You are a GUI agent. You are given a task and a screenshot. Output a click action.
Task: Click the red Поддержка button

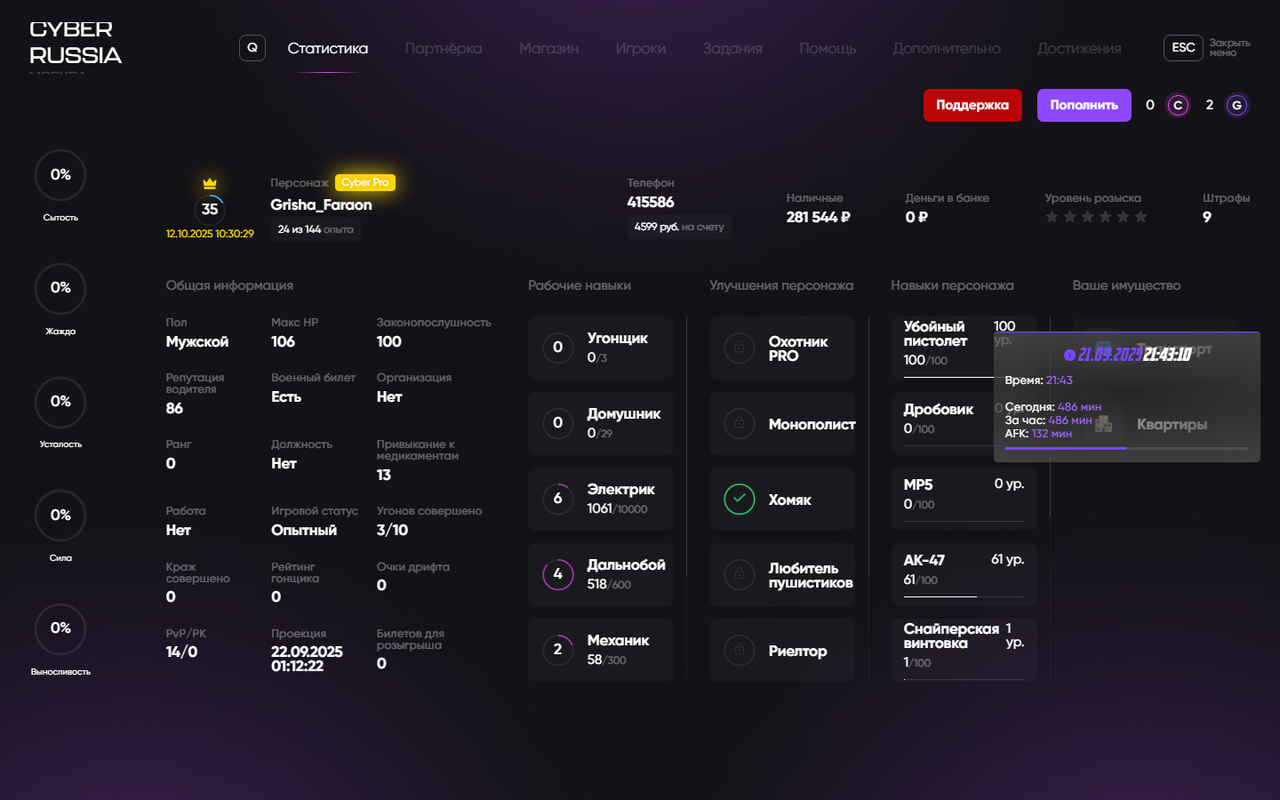pyautogui.click(x=973, y=105)
